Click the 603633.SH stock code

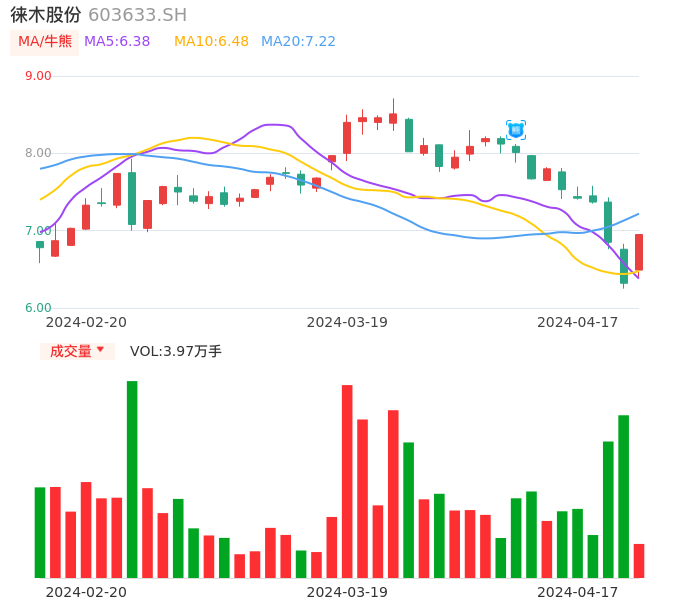coord(137,15)
